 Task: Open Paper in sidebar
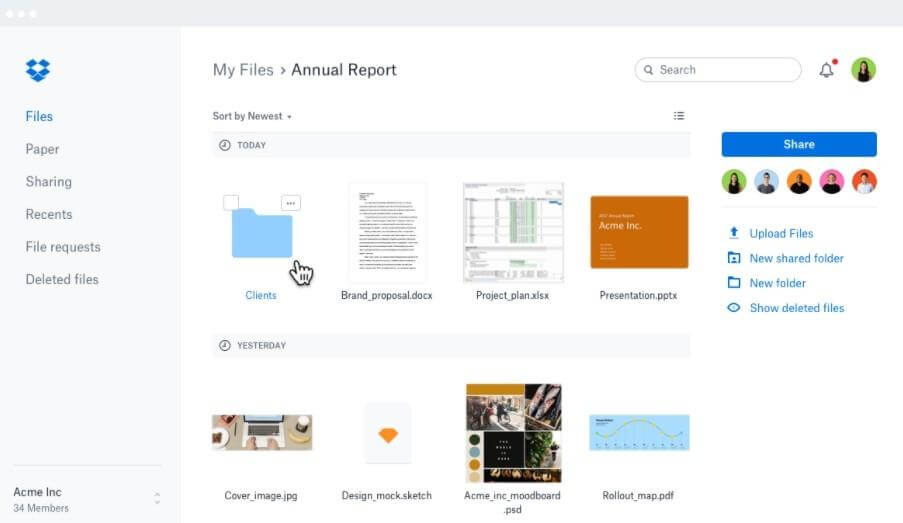tap(42, 149)
